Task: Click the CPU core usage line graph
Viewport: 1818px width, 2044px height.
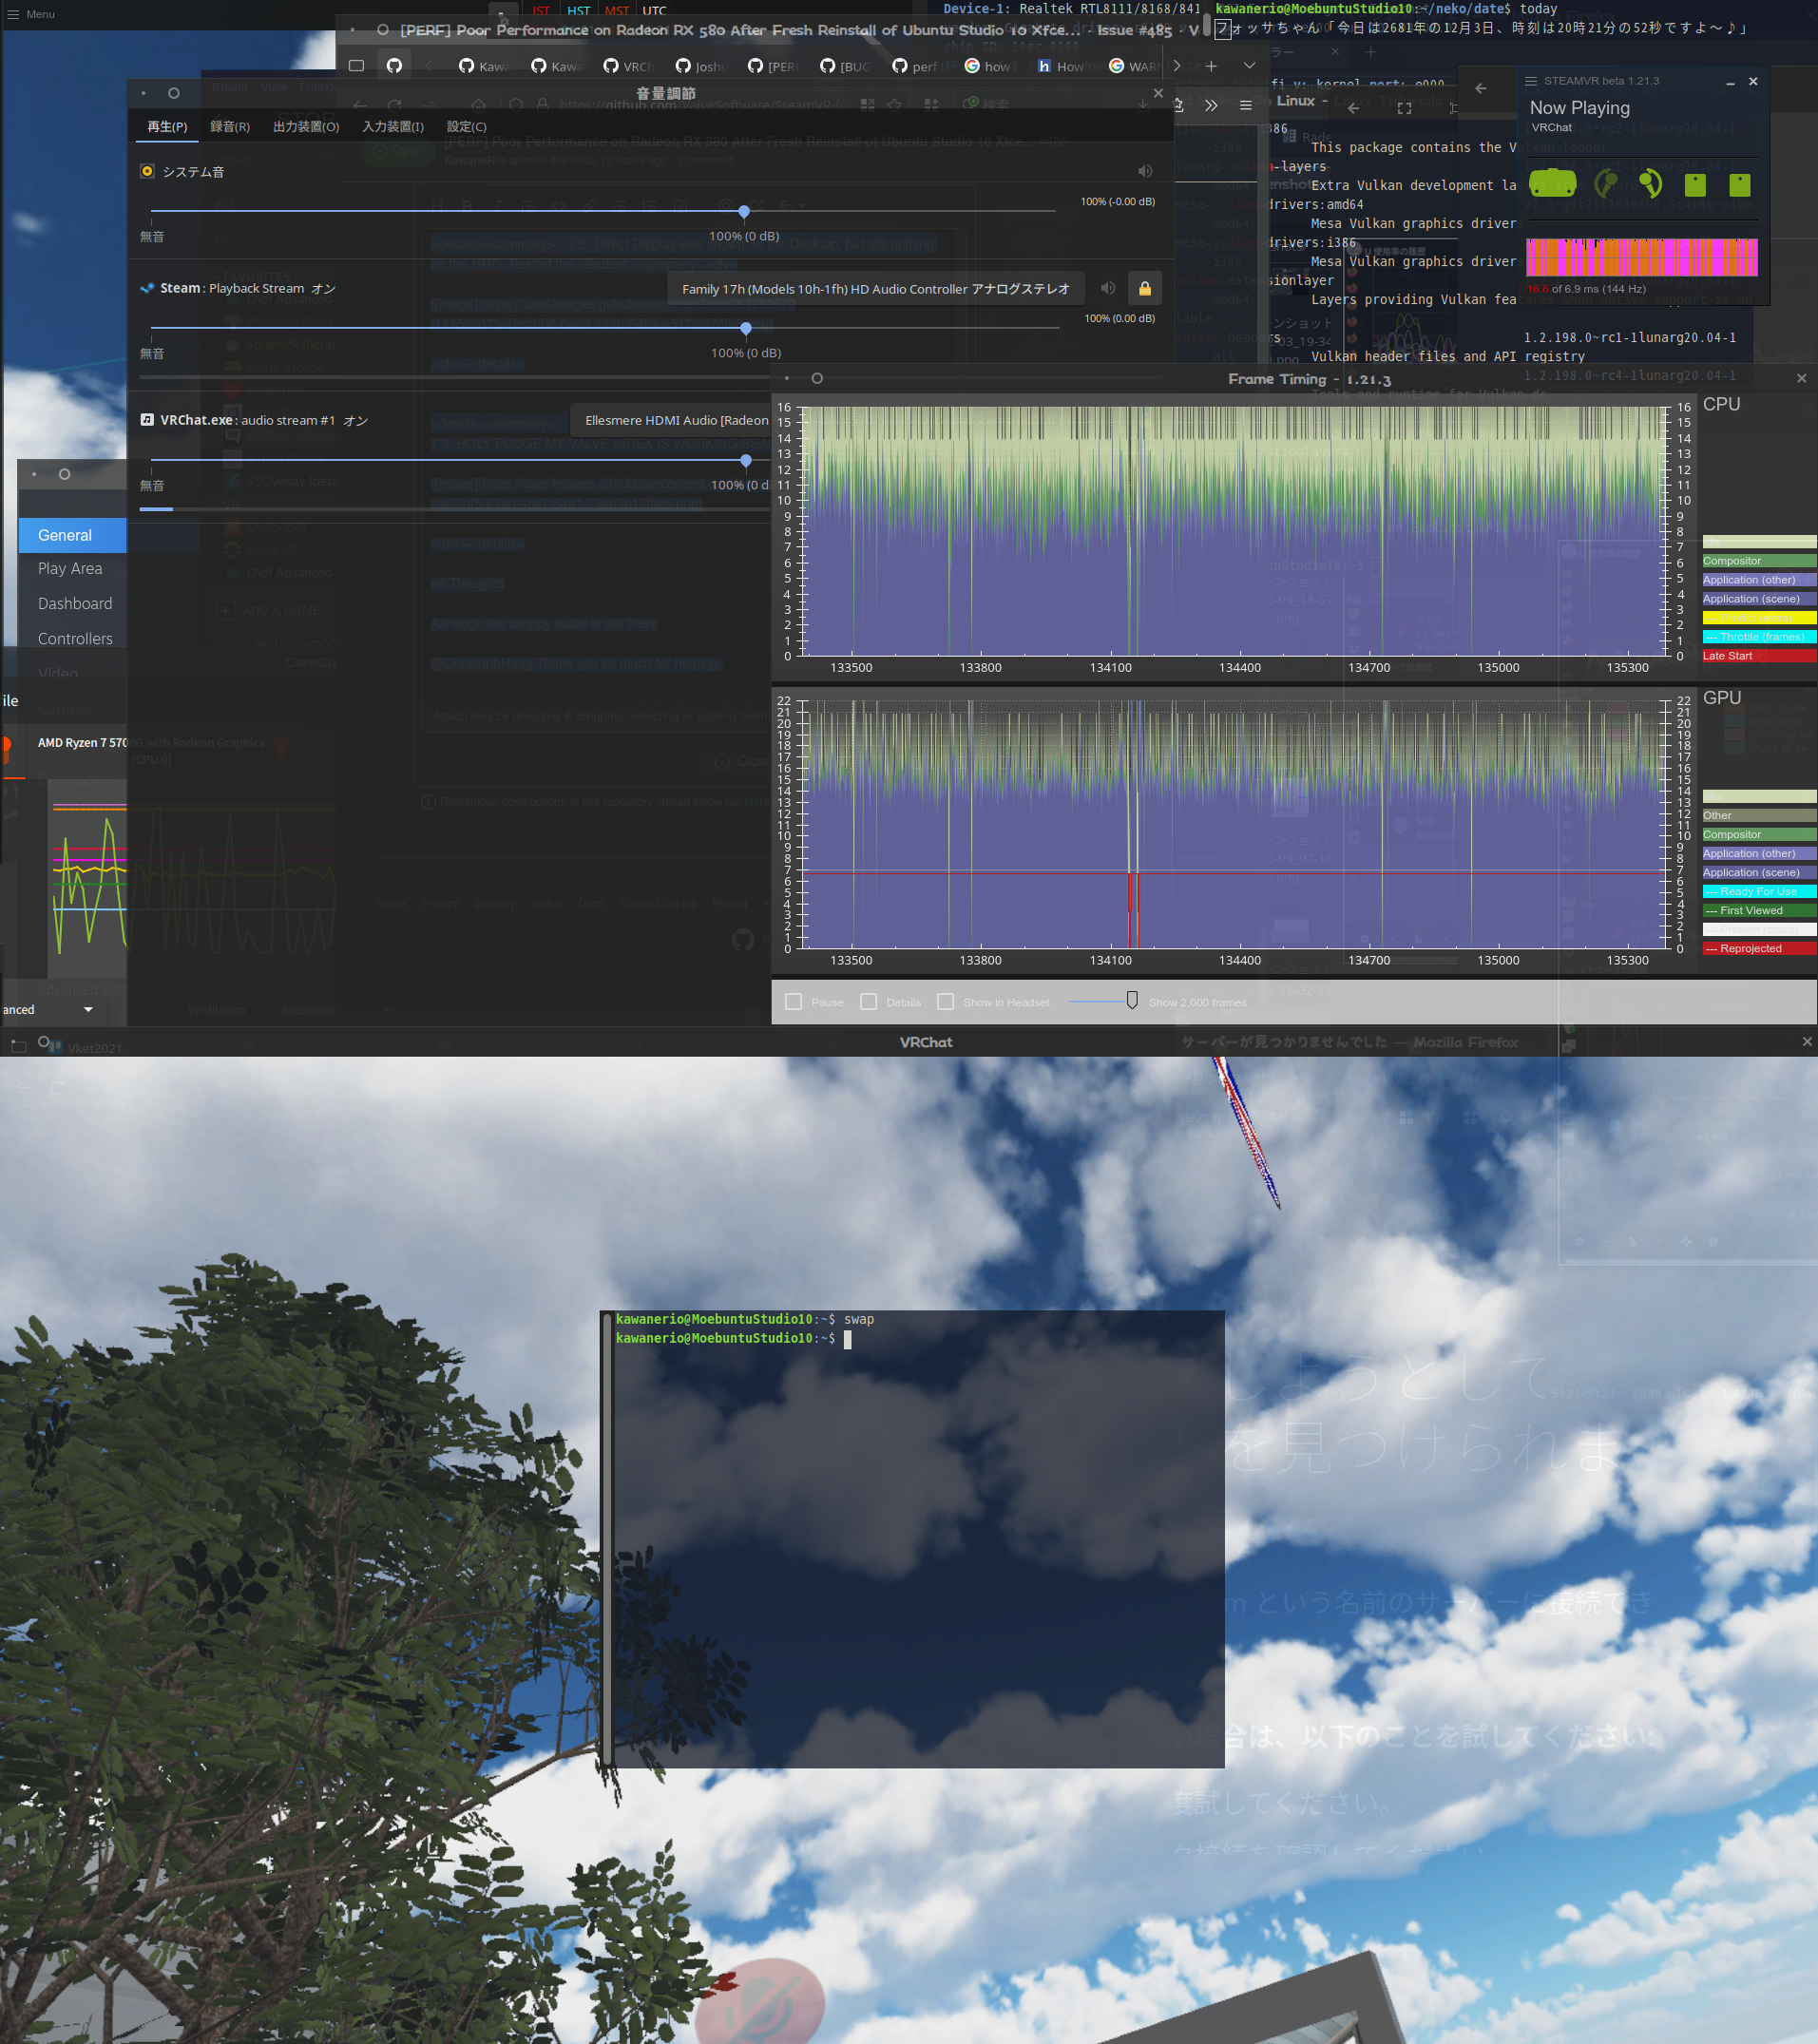Action: pyautogui.click(x=89, y=879)
